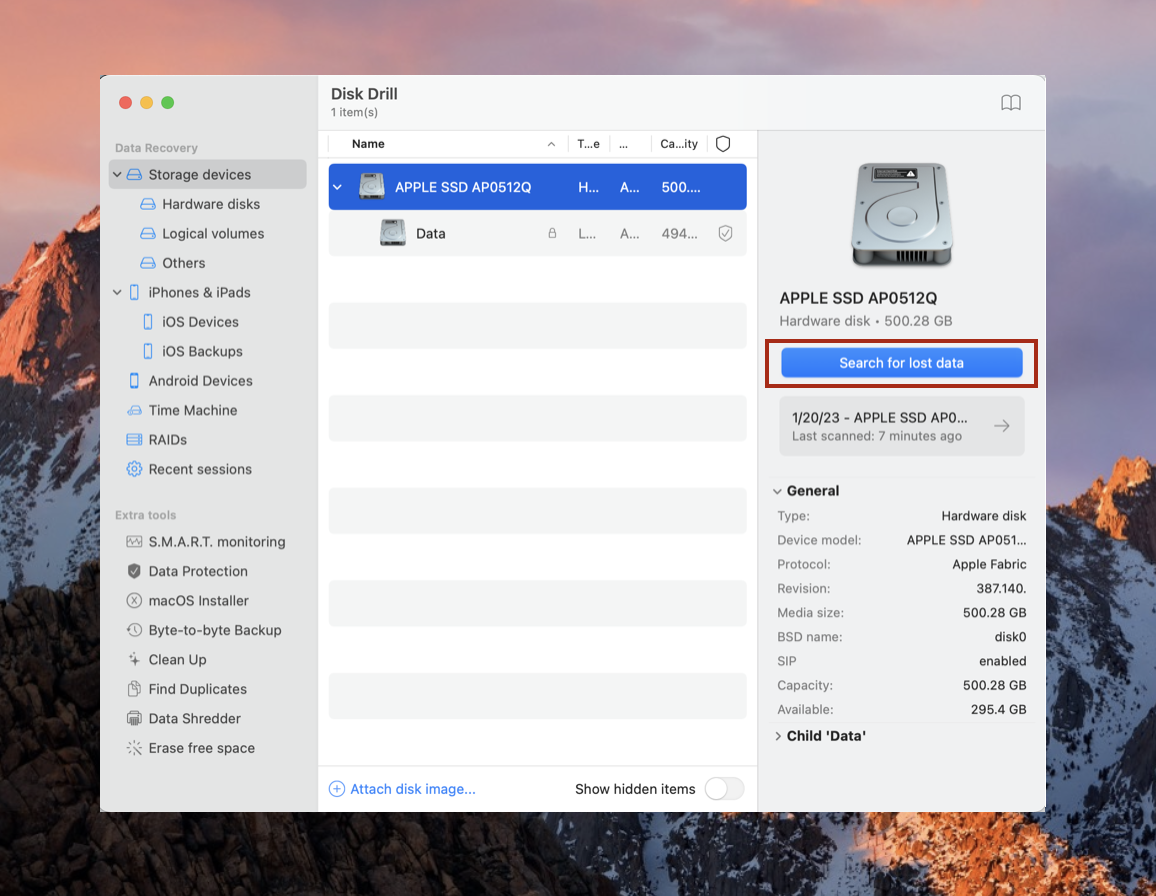Viewport: 1156px width, 896px height.
Task: Click the BSD name value disk0
Action: [x=1010, y=637]
